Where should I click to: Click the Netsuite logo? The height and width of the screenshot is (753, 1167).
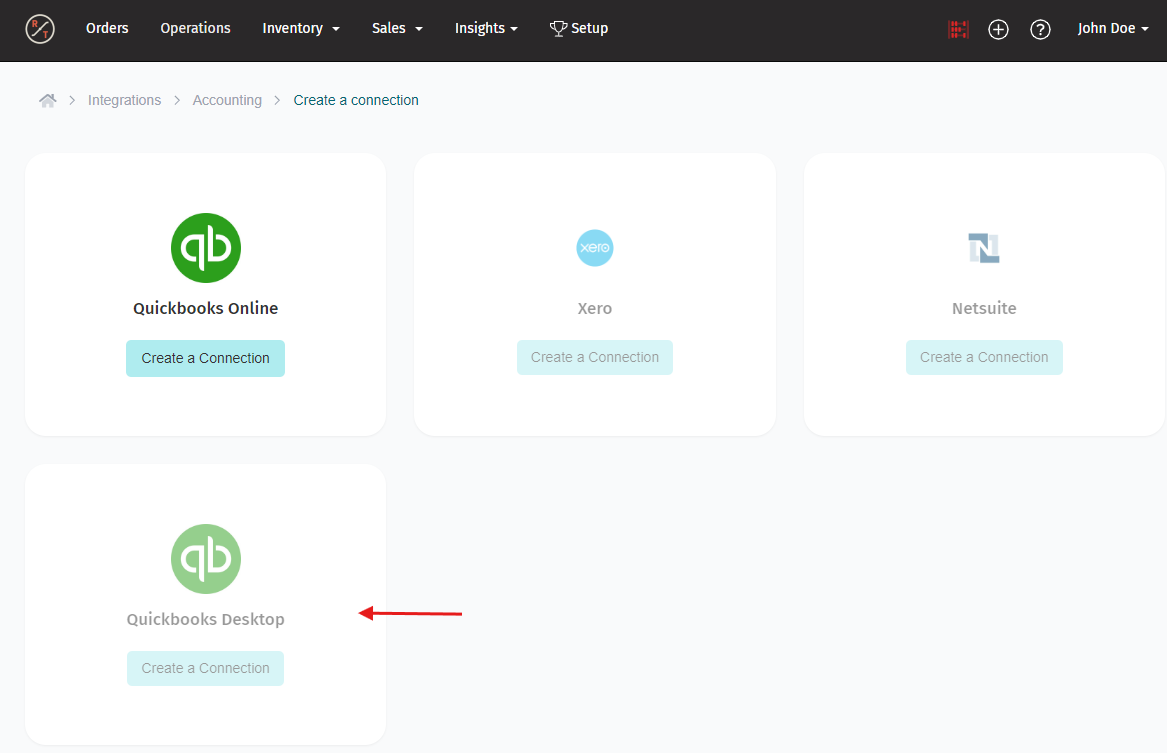click(984, 248)
